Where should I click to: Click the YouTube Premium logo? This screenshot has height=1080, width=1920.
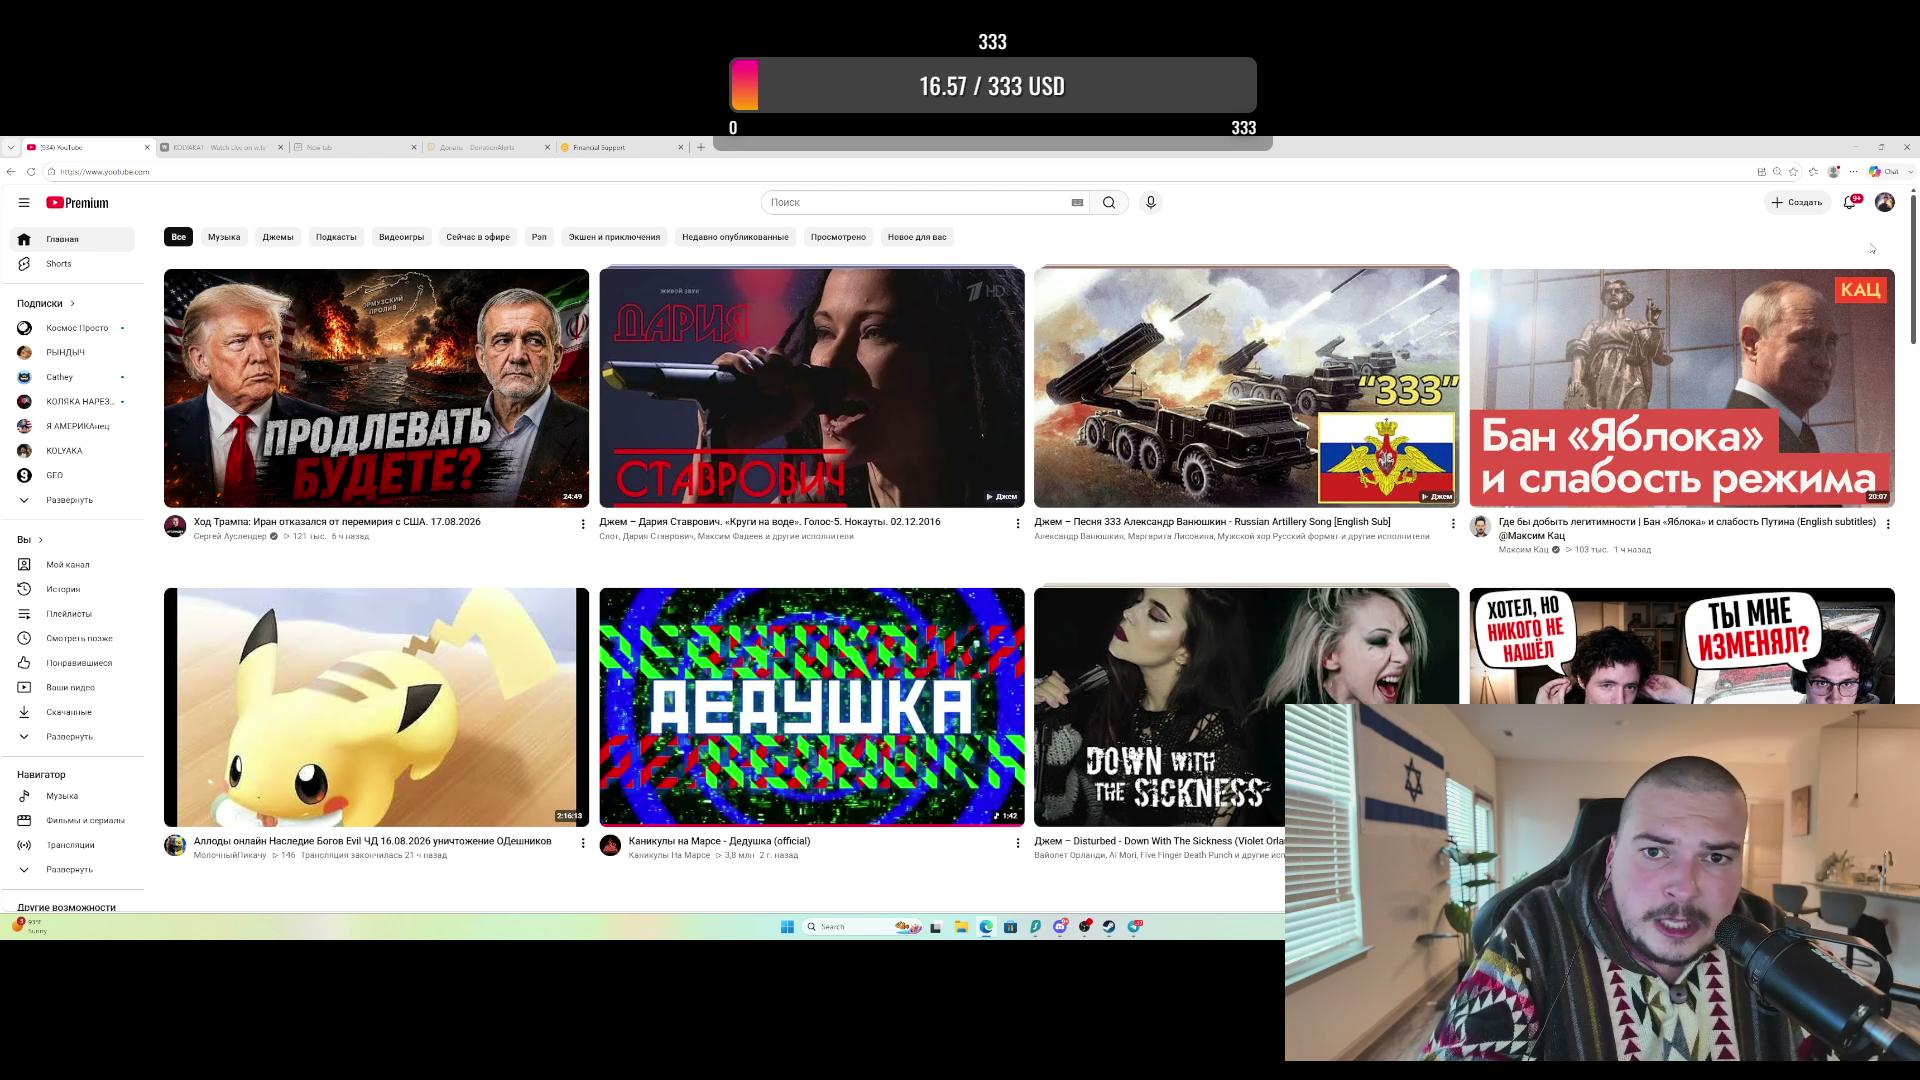click(x=77, y=203)
